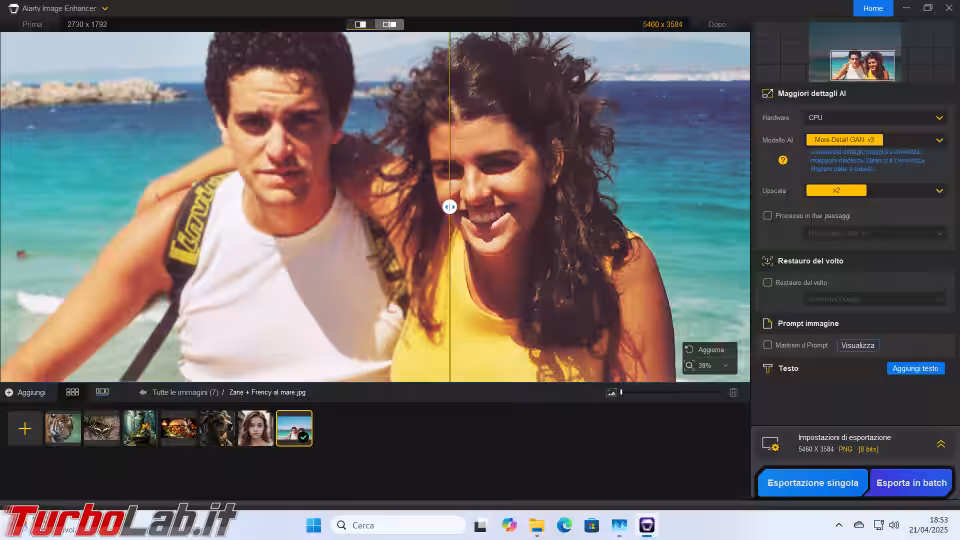The height and width of the screenshot is (540, 960).
Task: Click the Testo T icon
Action: pos(767,369)
